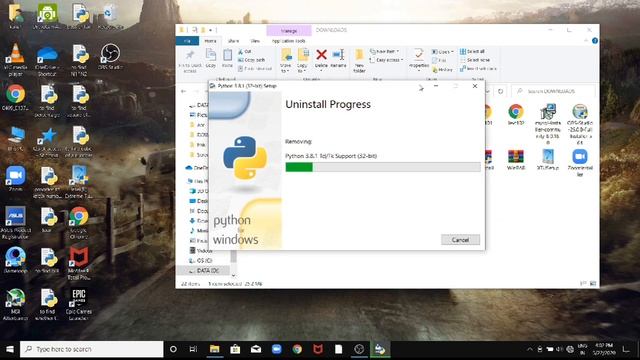Select the Zoominstaller file
Viewport: 640px width, 360px height.
pos(580,162)
